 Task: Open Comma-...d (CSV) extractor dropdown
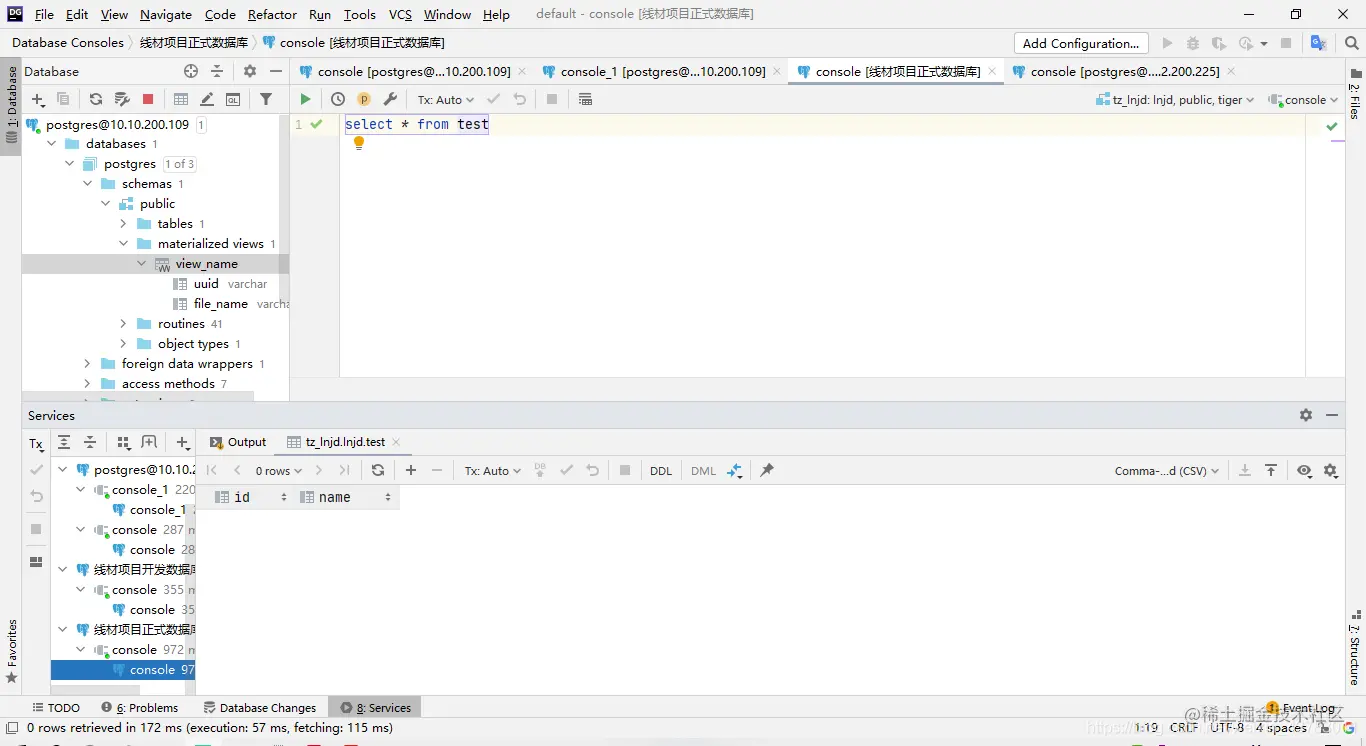point(1167,470)
